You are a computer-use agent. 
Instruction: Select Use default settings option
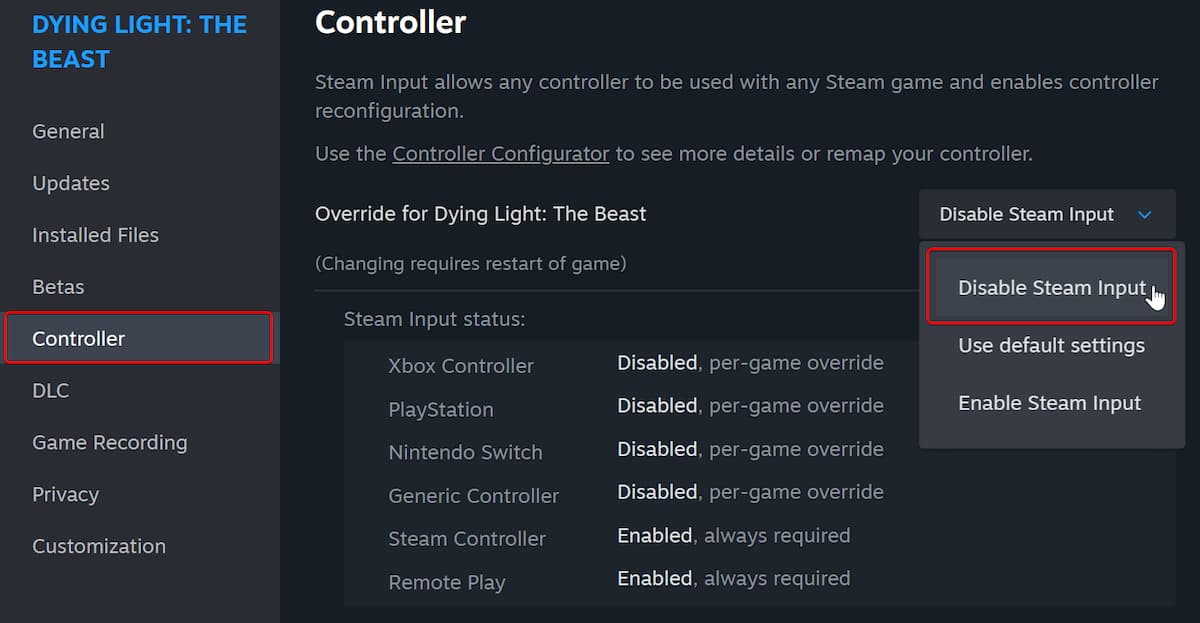(1051, 346)
